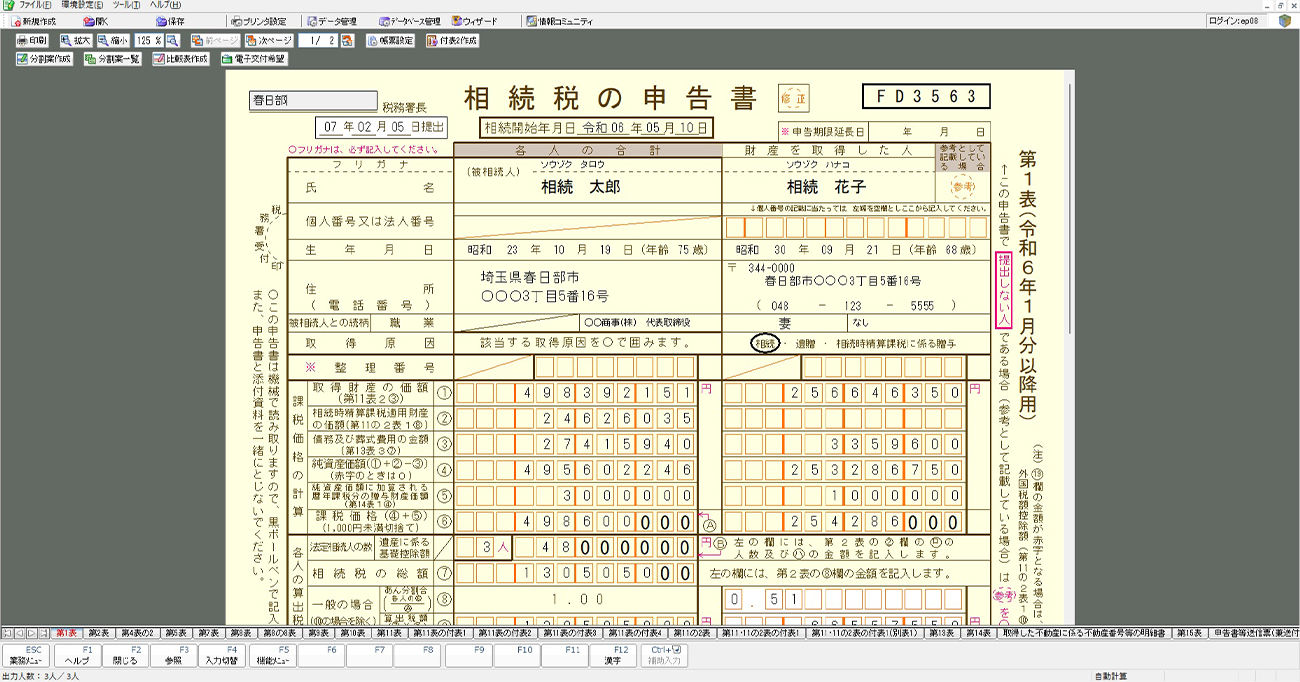Go to next page with 次ページ
1300x682 pixels.
click(x=268, y=41)
